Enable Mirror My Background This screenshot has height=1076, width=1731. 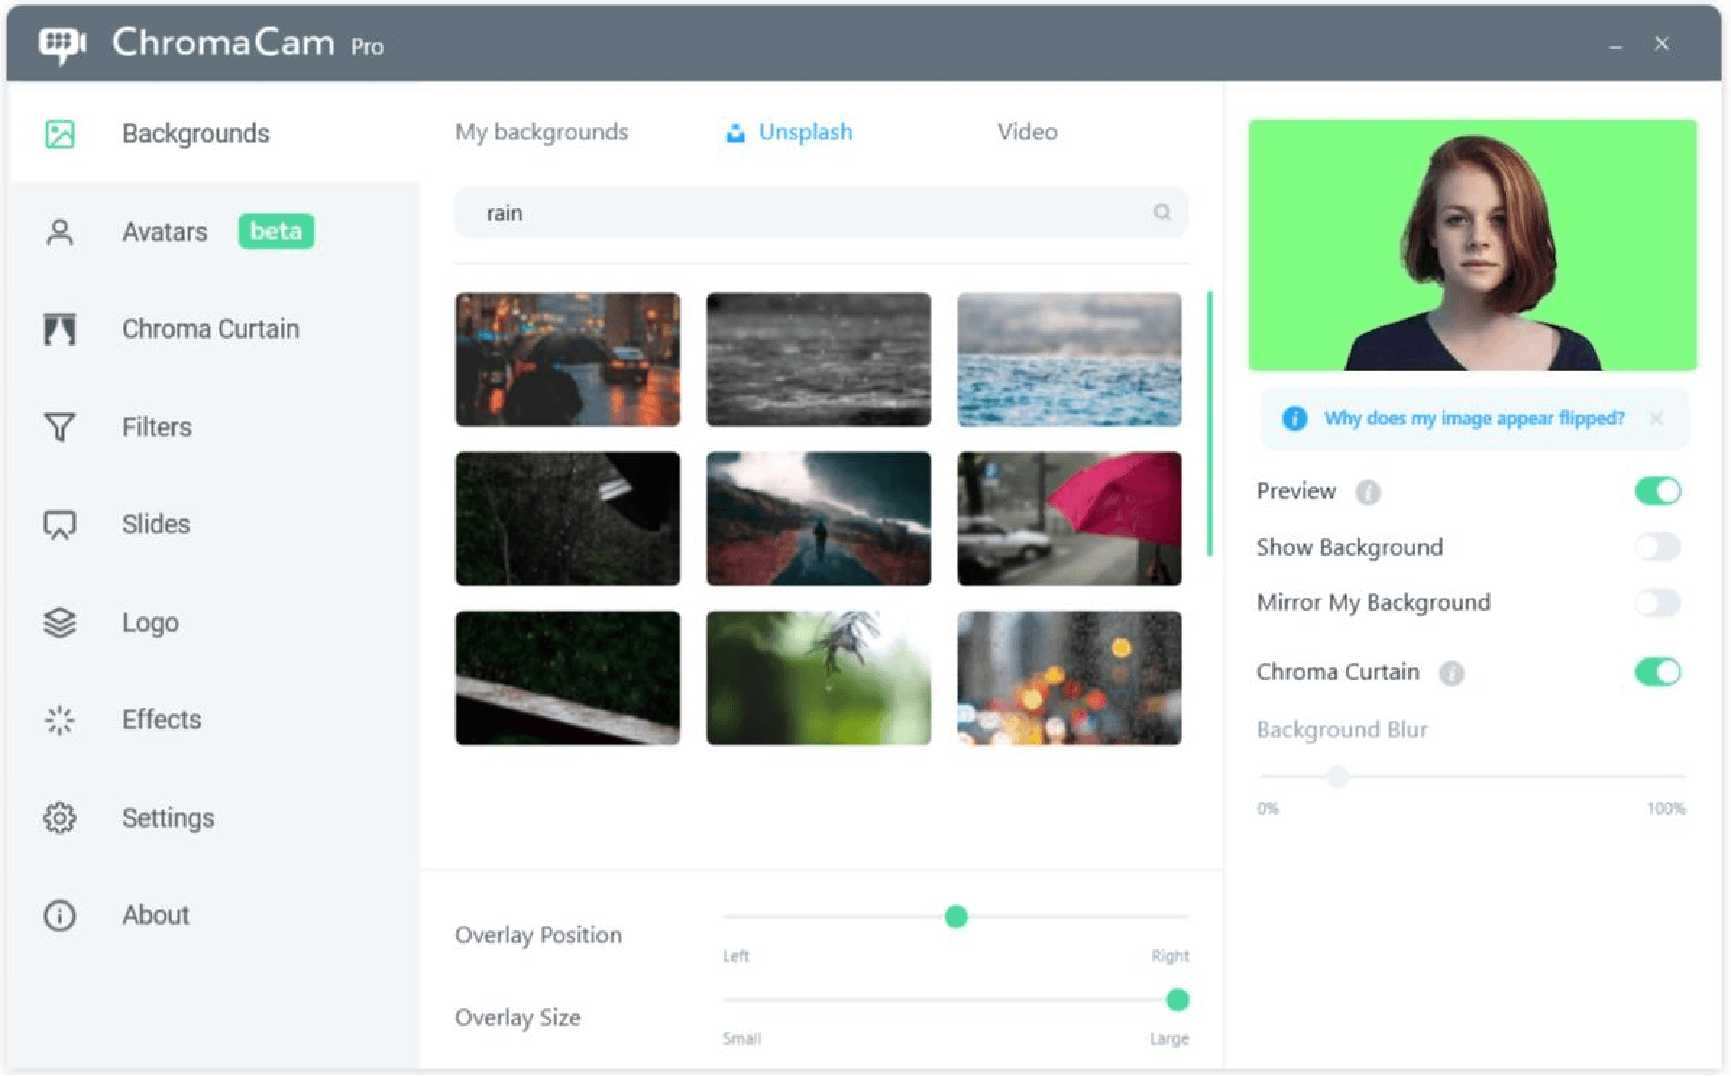pyautogui.click(x=1657, y=603)
